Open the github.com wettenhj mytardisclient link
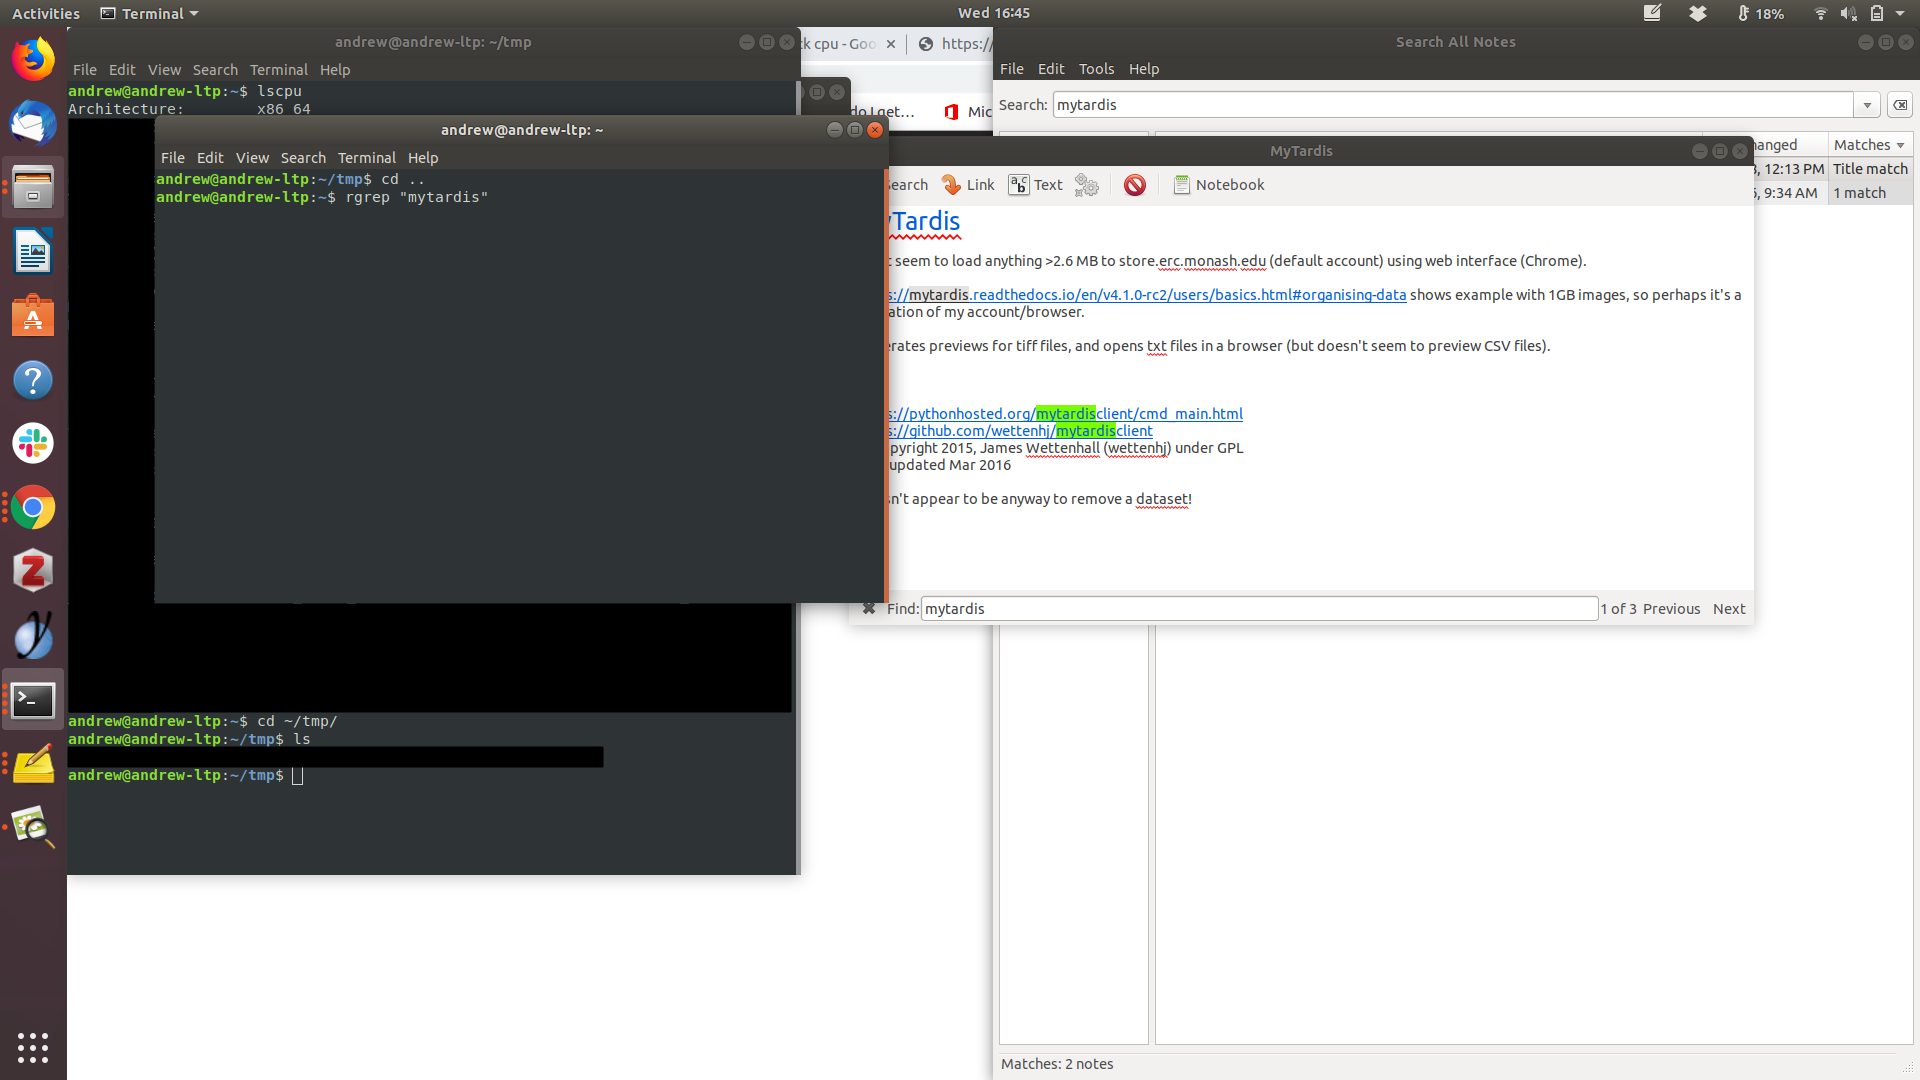The width and height of the screenshot is (1920, 1080). tap(1020, 431)
